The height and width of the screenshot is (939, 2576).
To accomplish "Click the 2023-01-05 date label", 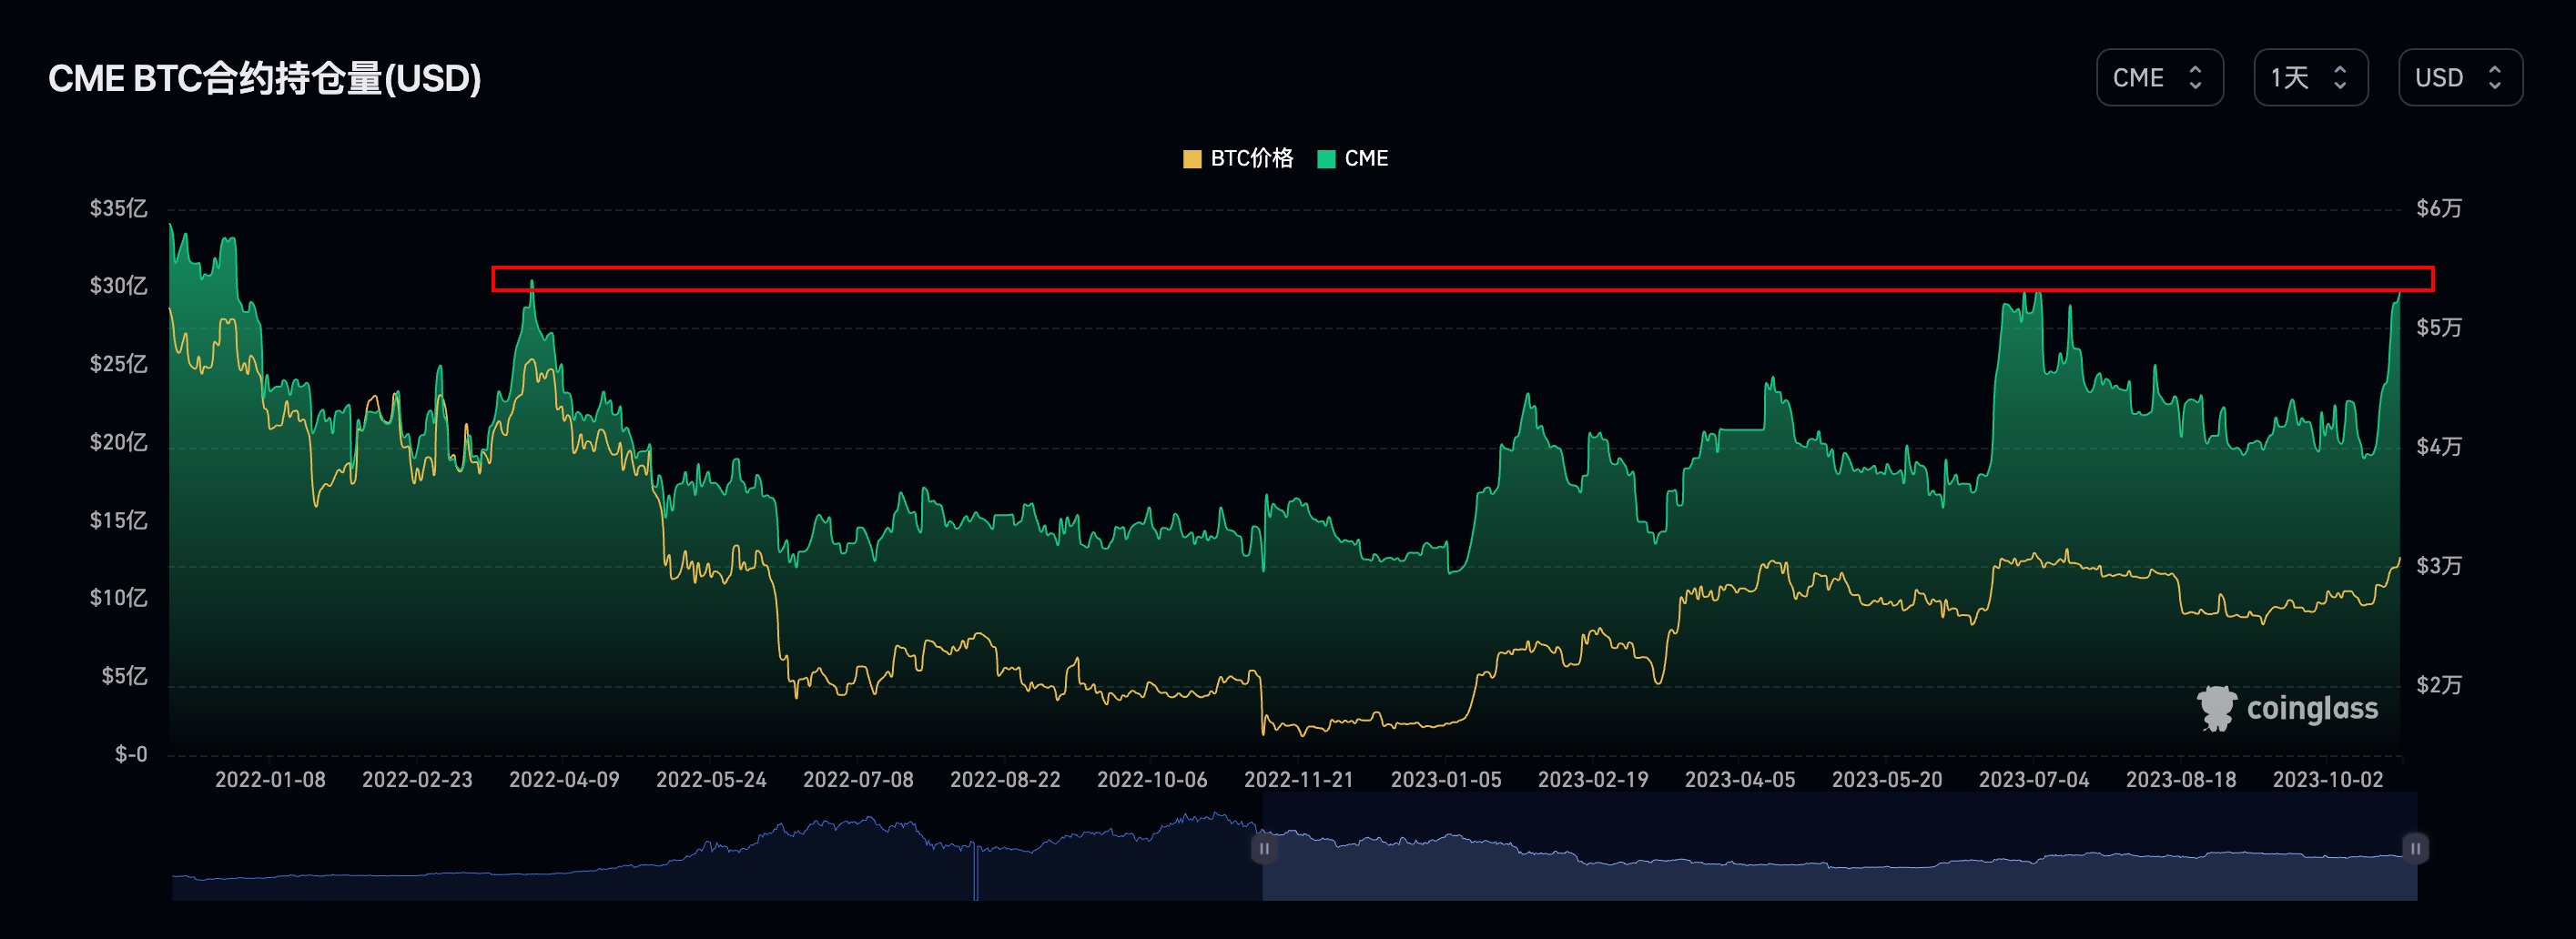I will pos(1446,780).
